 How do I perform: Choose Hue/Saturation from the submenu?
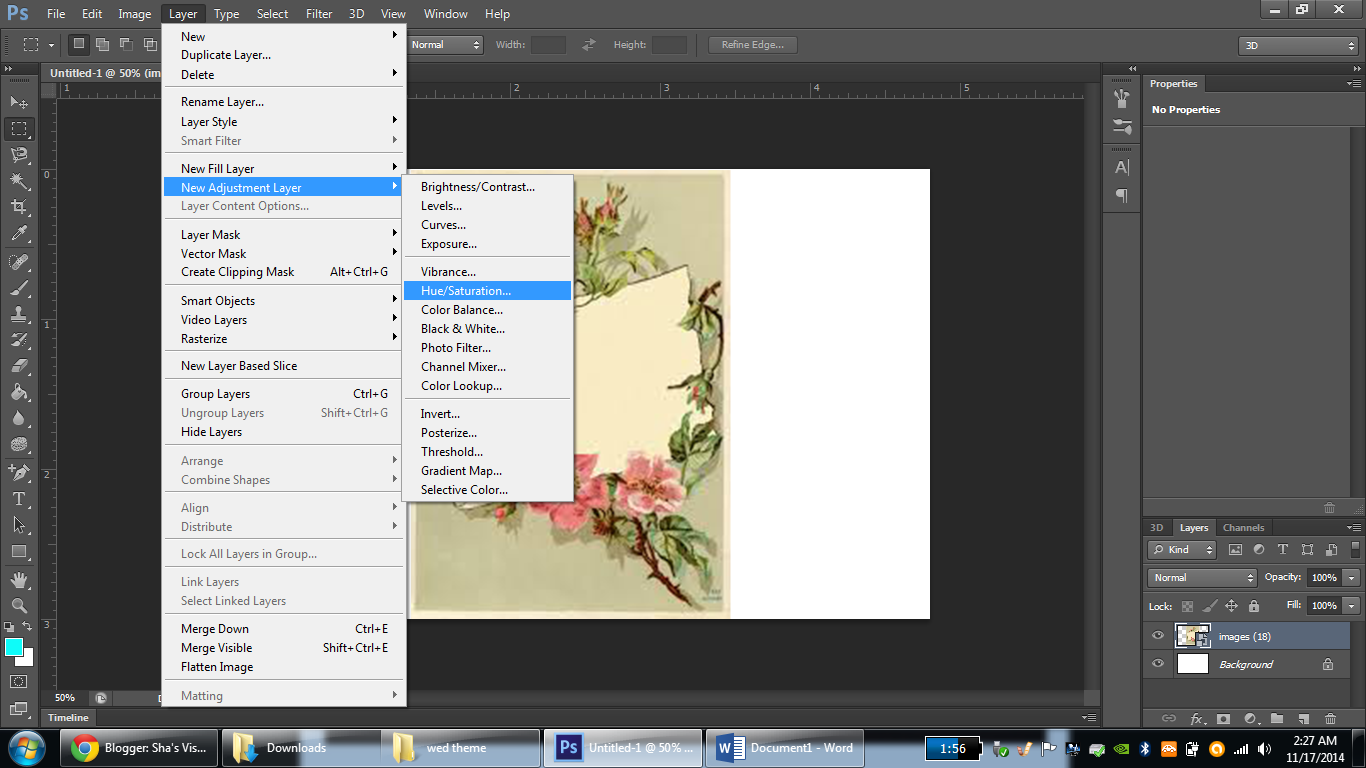487,291
